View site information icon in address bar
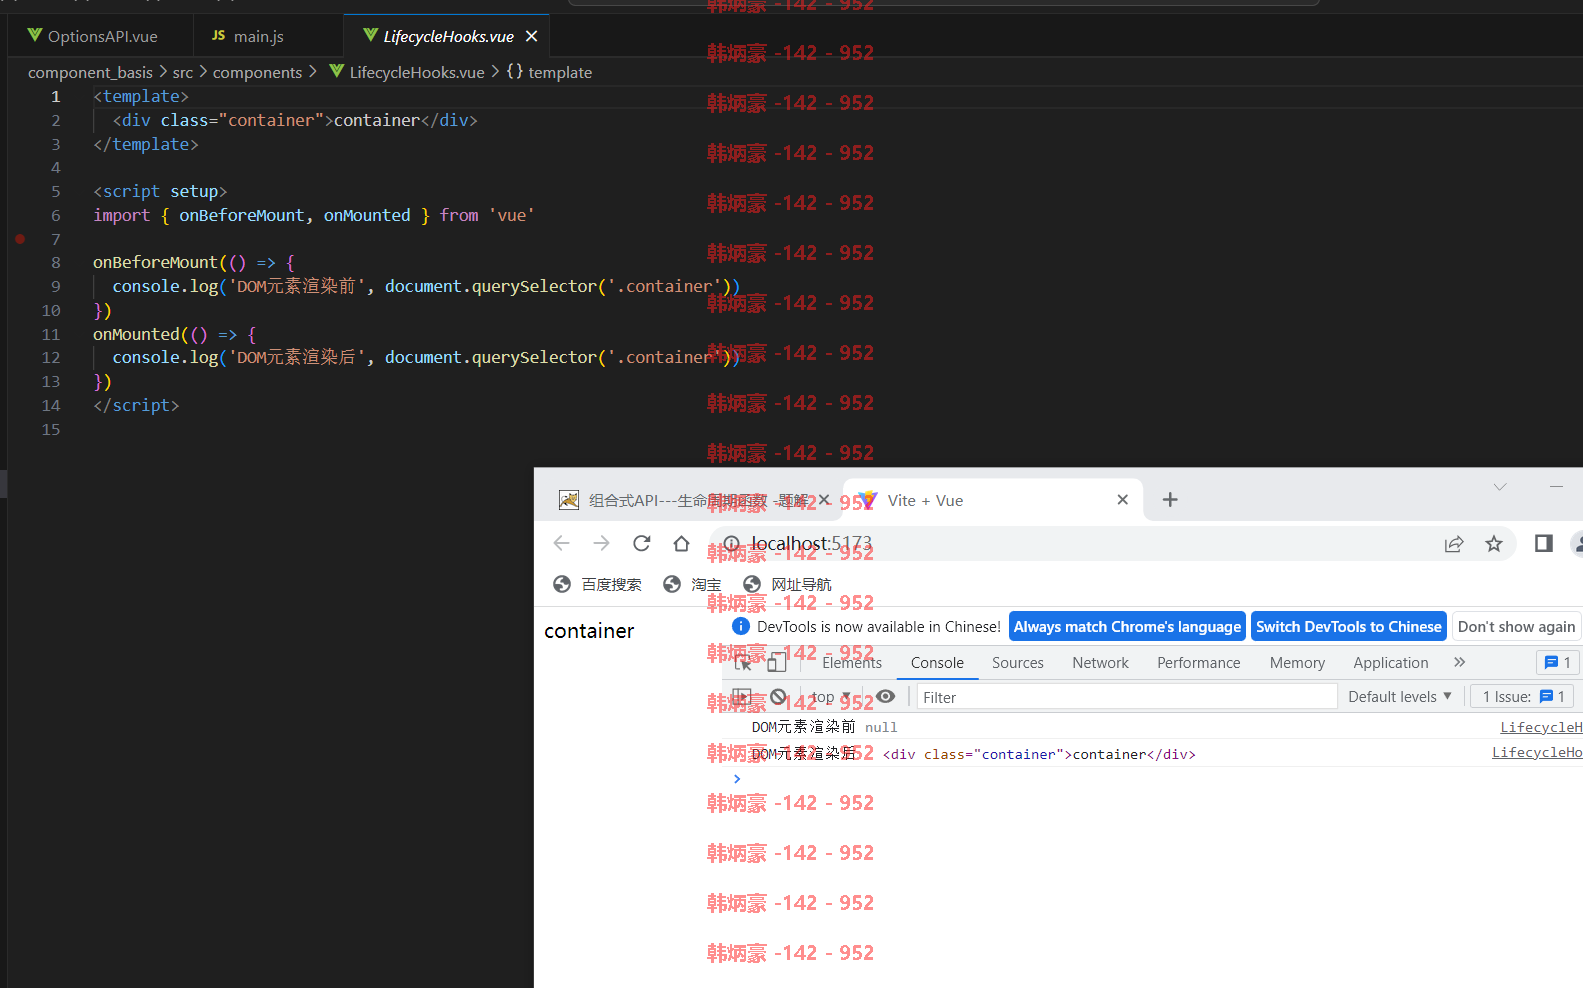Viewport: 1583px width, 988px height. pos(732,543)
